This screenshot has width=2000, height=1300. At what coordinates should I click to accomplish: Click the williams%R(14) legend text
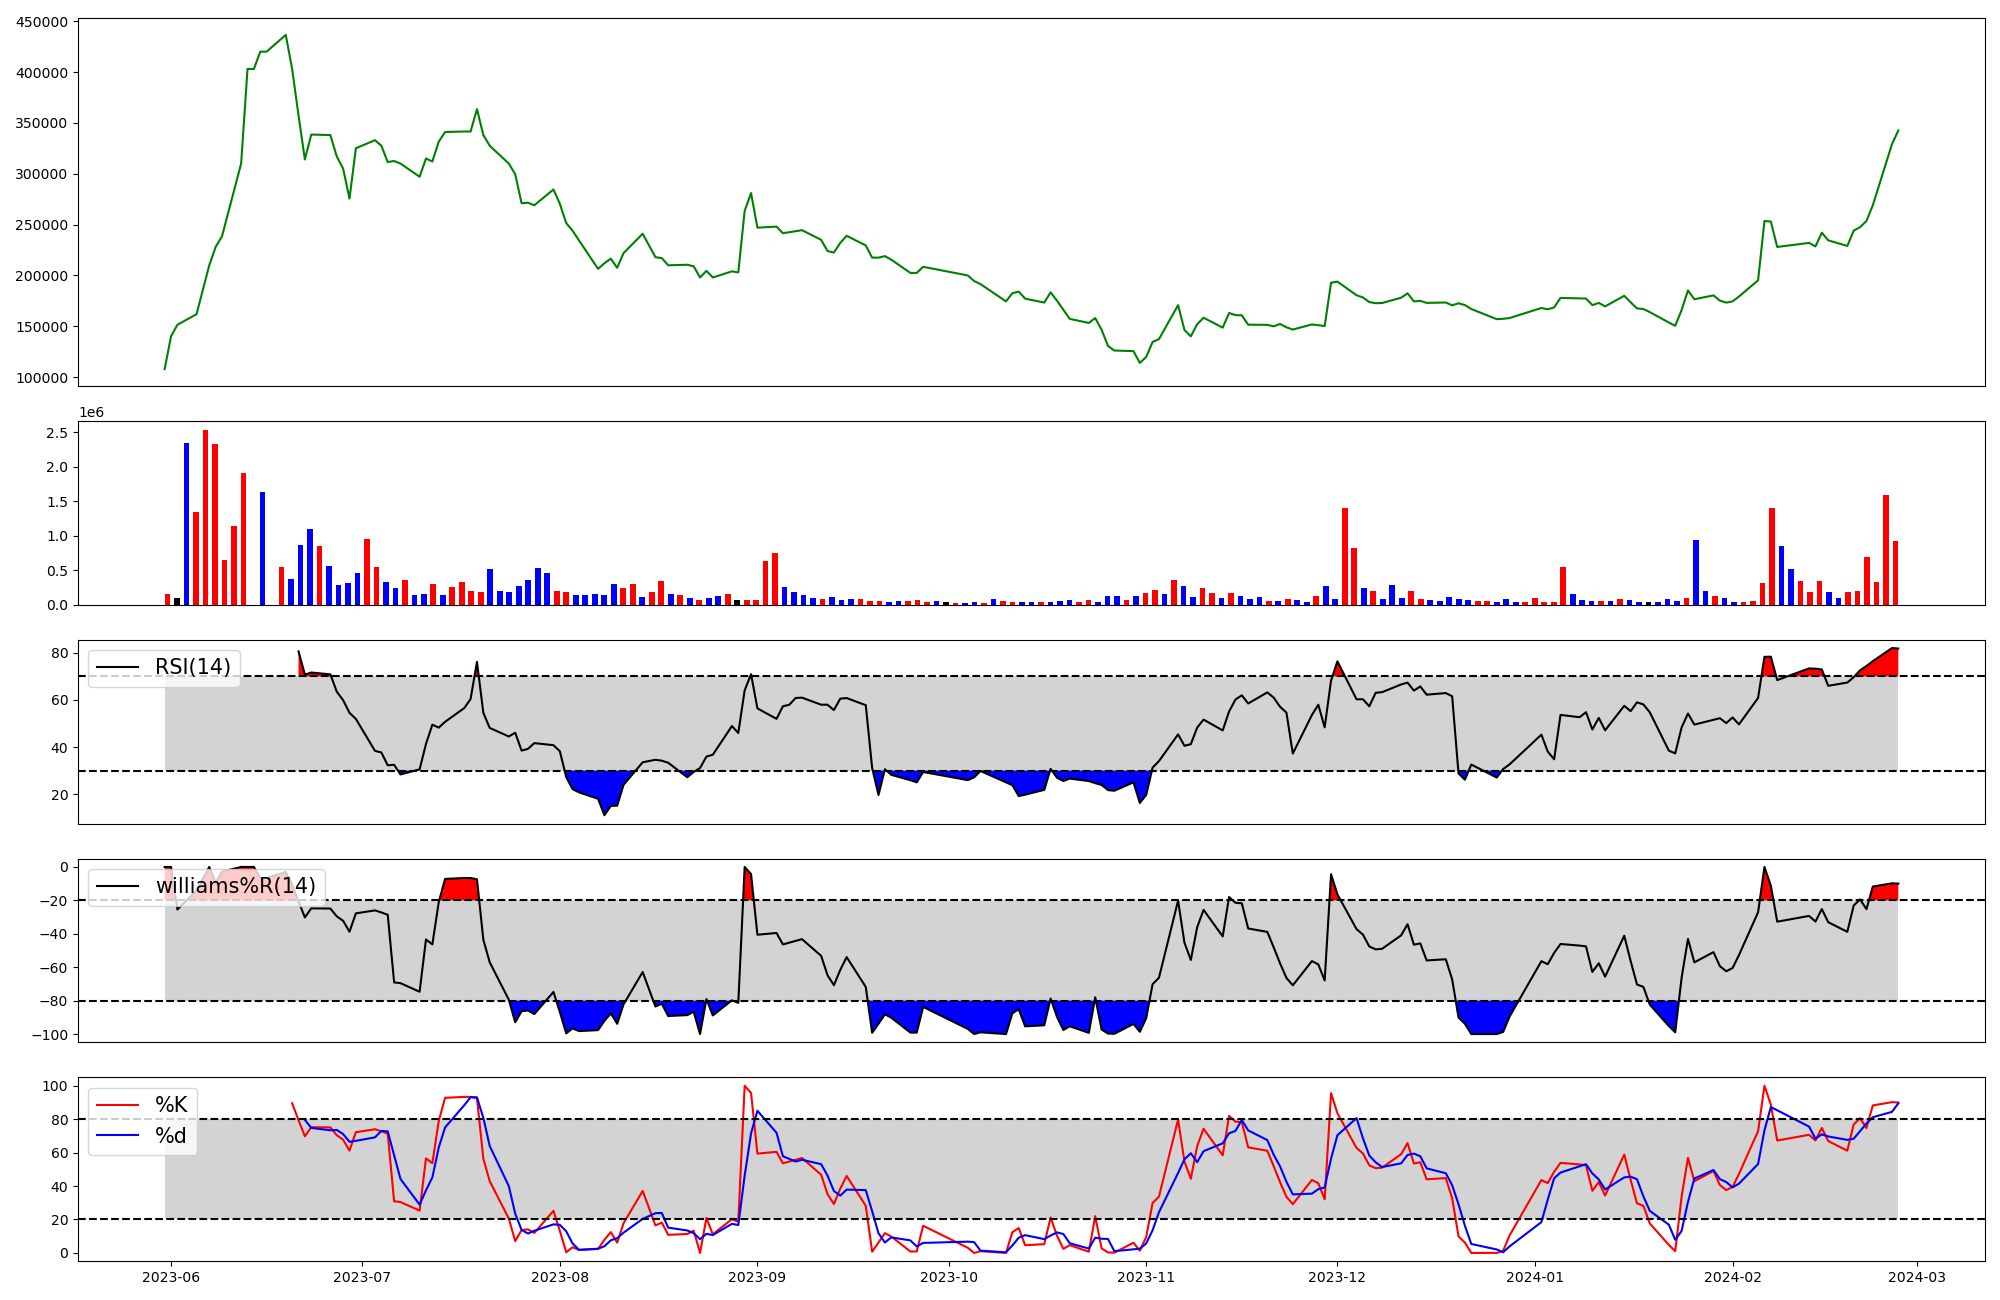[235, 886]
